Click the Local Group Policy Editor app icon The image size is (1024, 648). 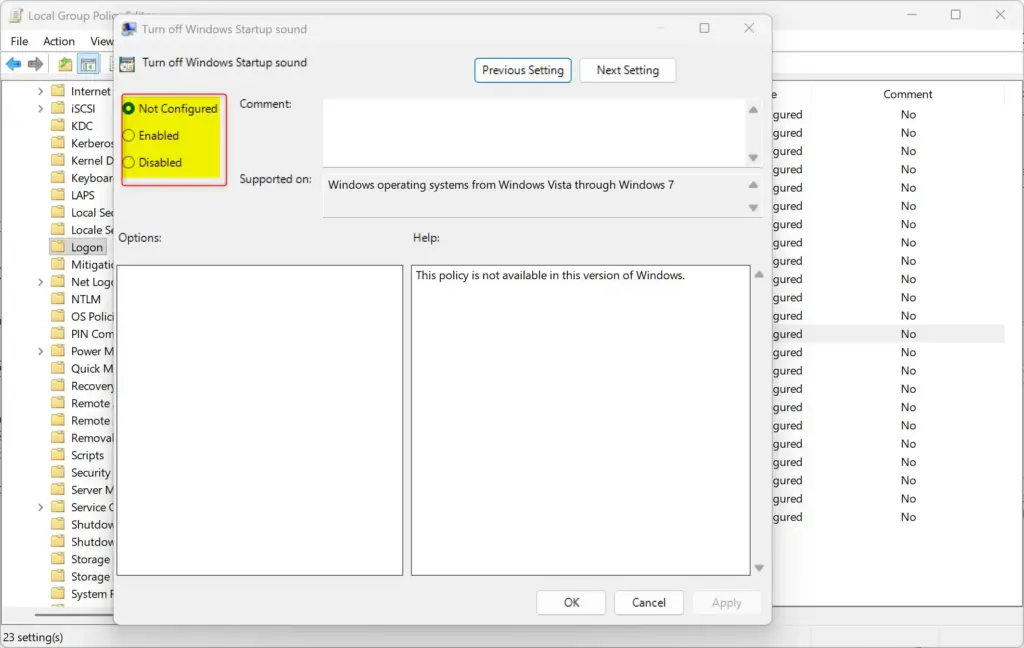coord(16,15)
